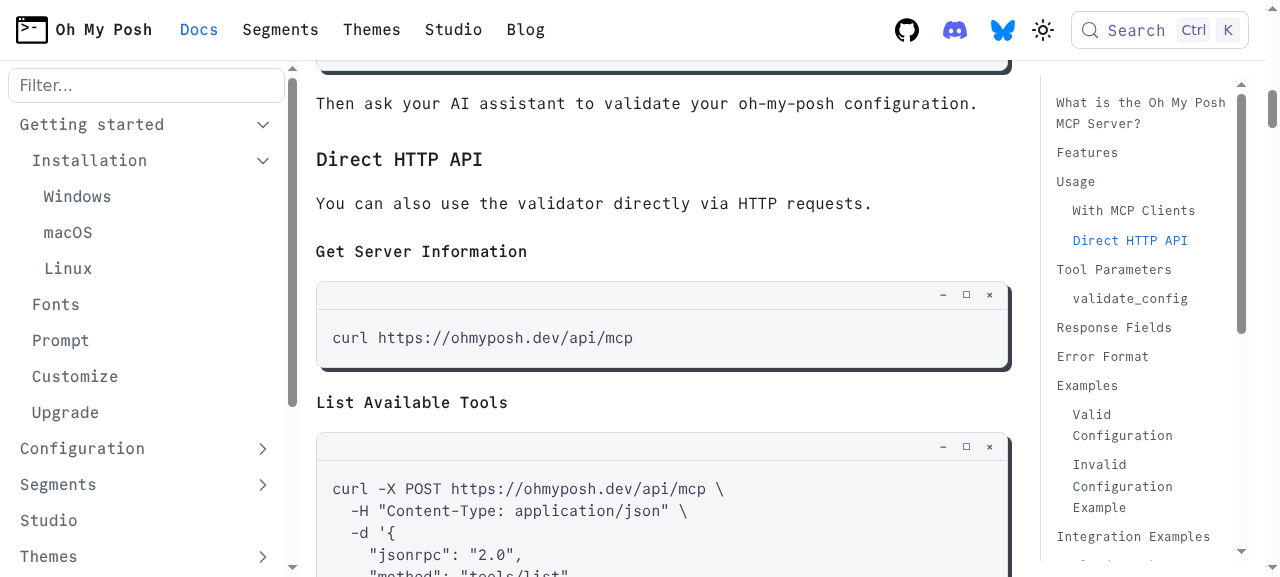Image resolution: width=1280 pixels, height=577 pixels.
Task: Open the Studio sidebar item
Action: click(x=49, y=521)
